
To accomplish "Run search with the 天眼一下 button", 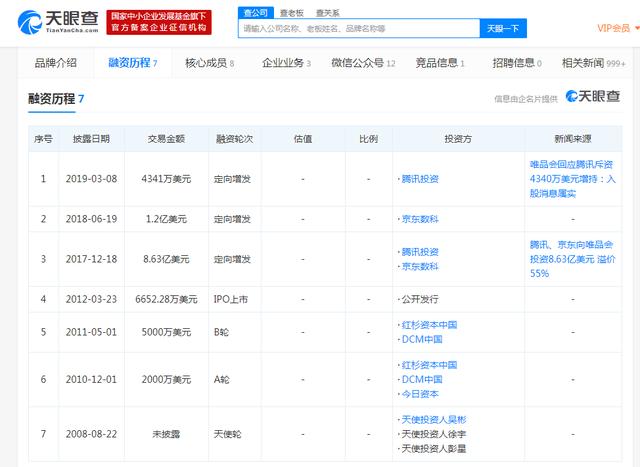I will pos(503,28).
